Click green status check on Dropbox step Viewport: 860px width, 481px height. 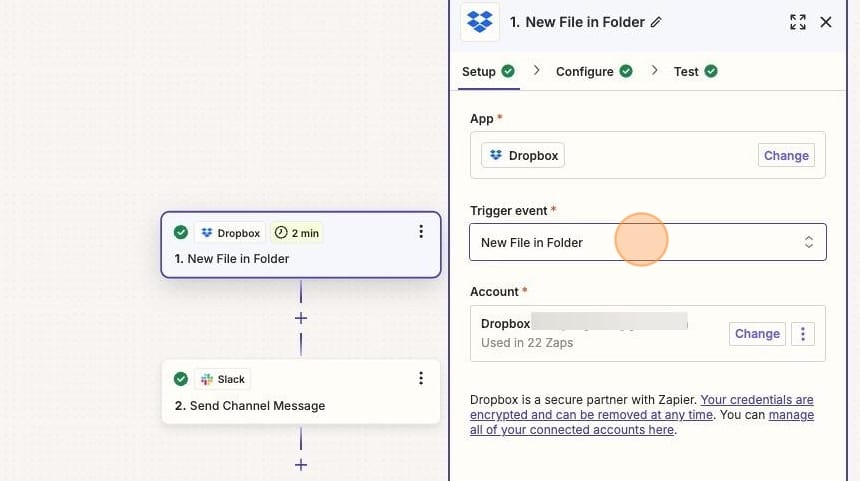tap(180, 233)
